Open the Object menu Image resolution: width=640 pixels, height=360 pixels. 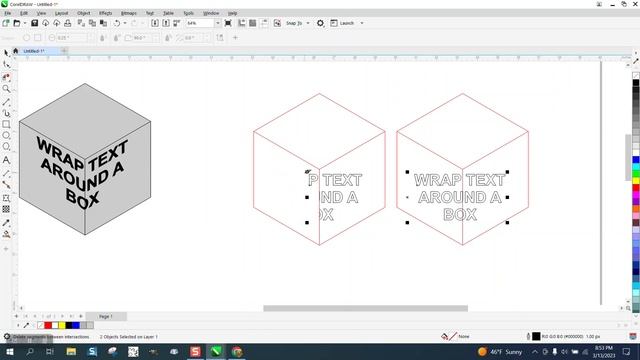click(84, 13)
